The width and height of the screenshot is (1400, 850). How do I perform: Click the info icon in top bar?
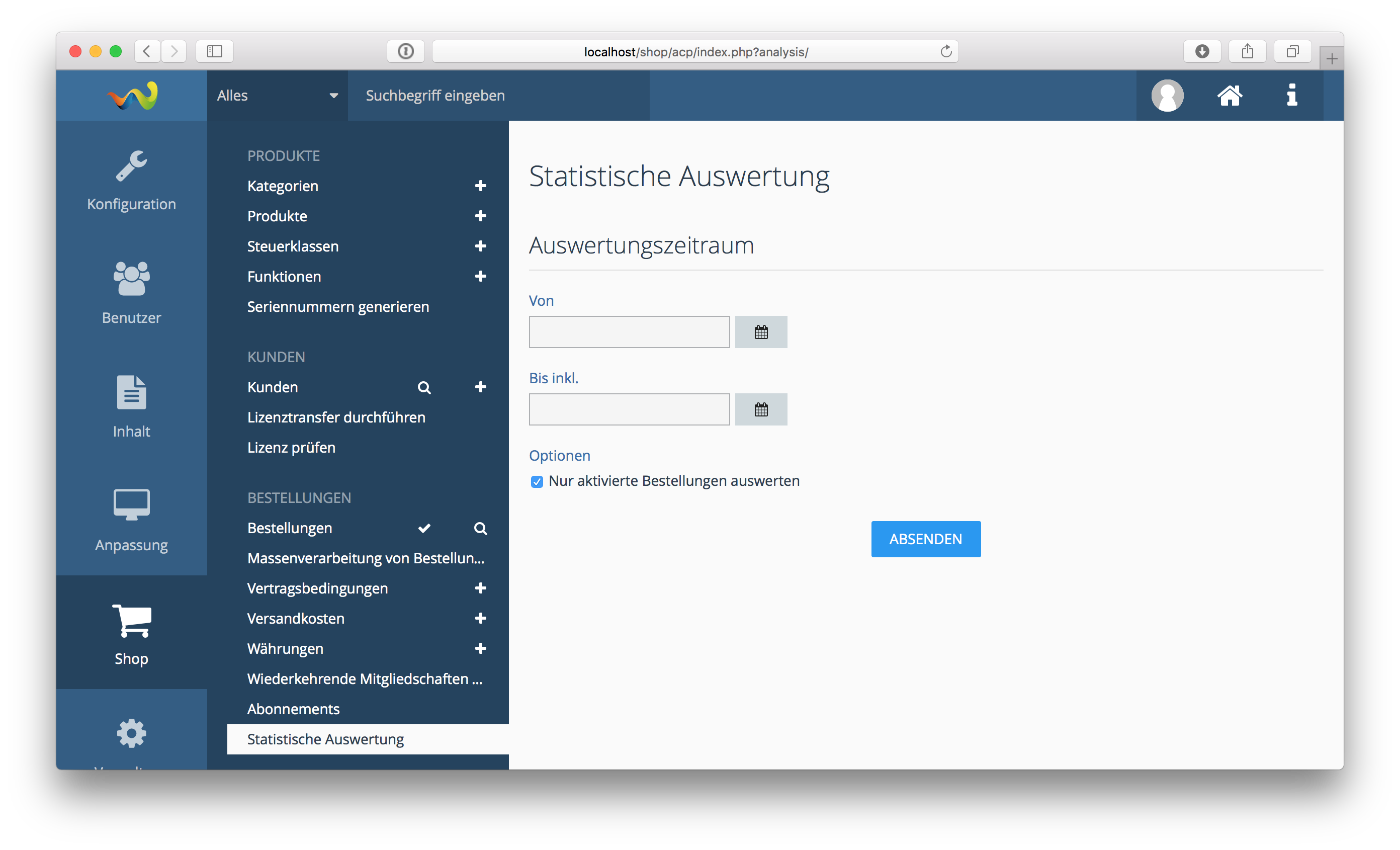pos(1292,96)
